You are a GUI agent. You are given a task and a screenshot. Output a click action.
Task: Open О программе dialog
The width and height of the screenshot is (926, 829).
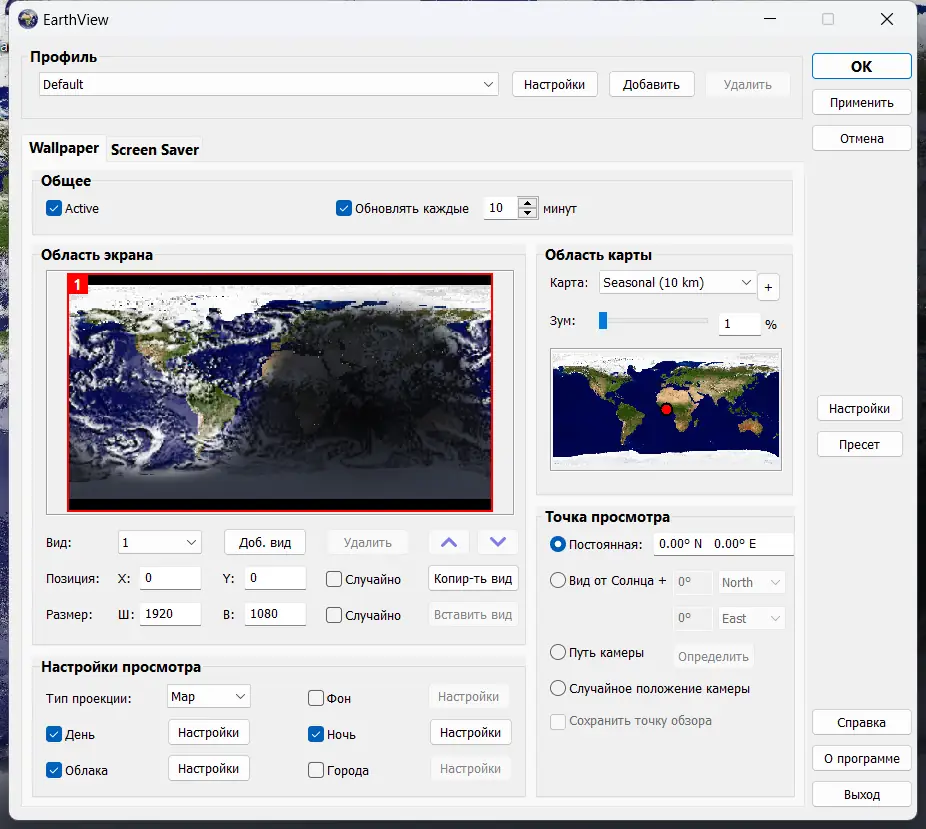click(860, 758)
